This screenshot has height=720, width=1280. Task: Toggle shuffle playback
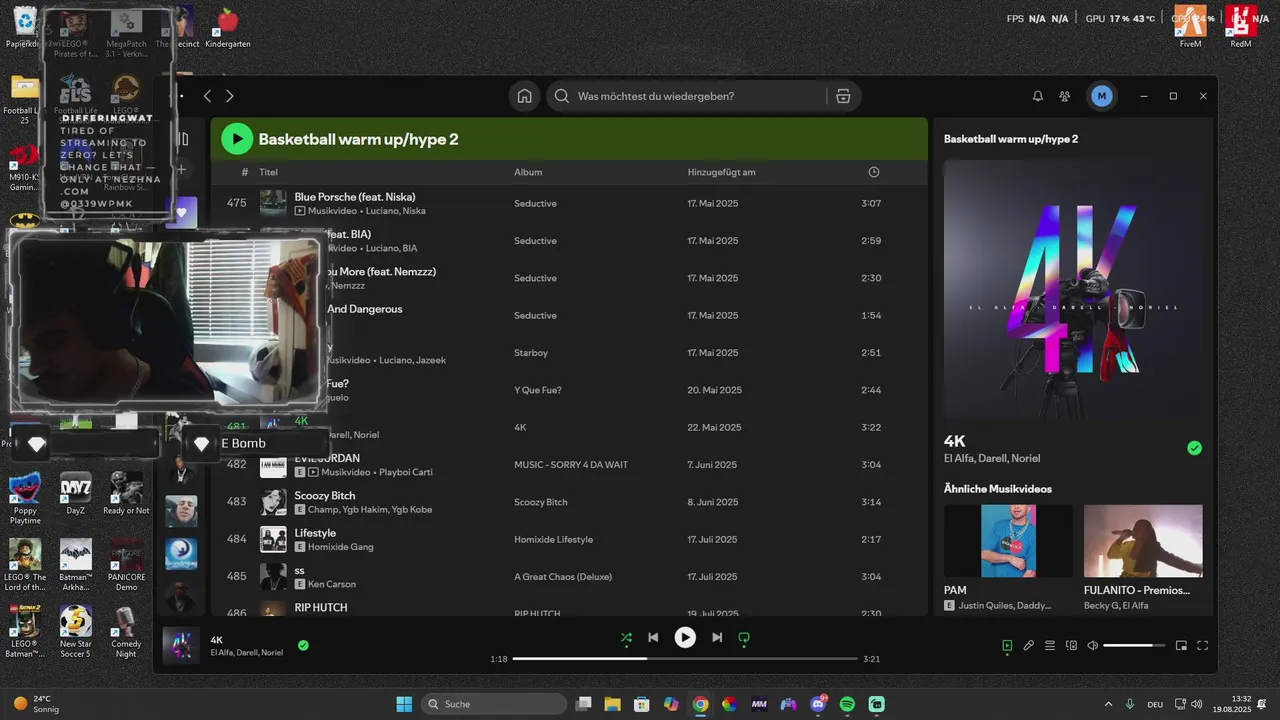point(626,637)
